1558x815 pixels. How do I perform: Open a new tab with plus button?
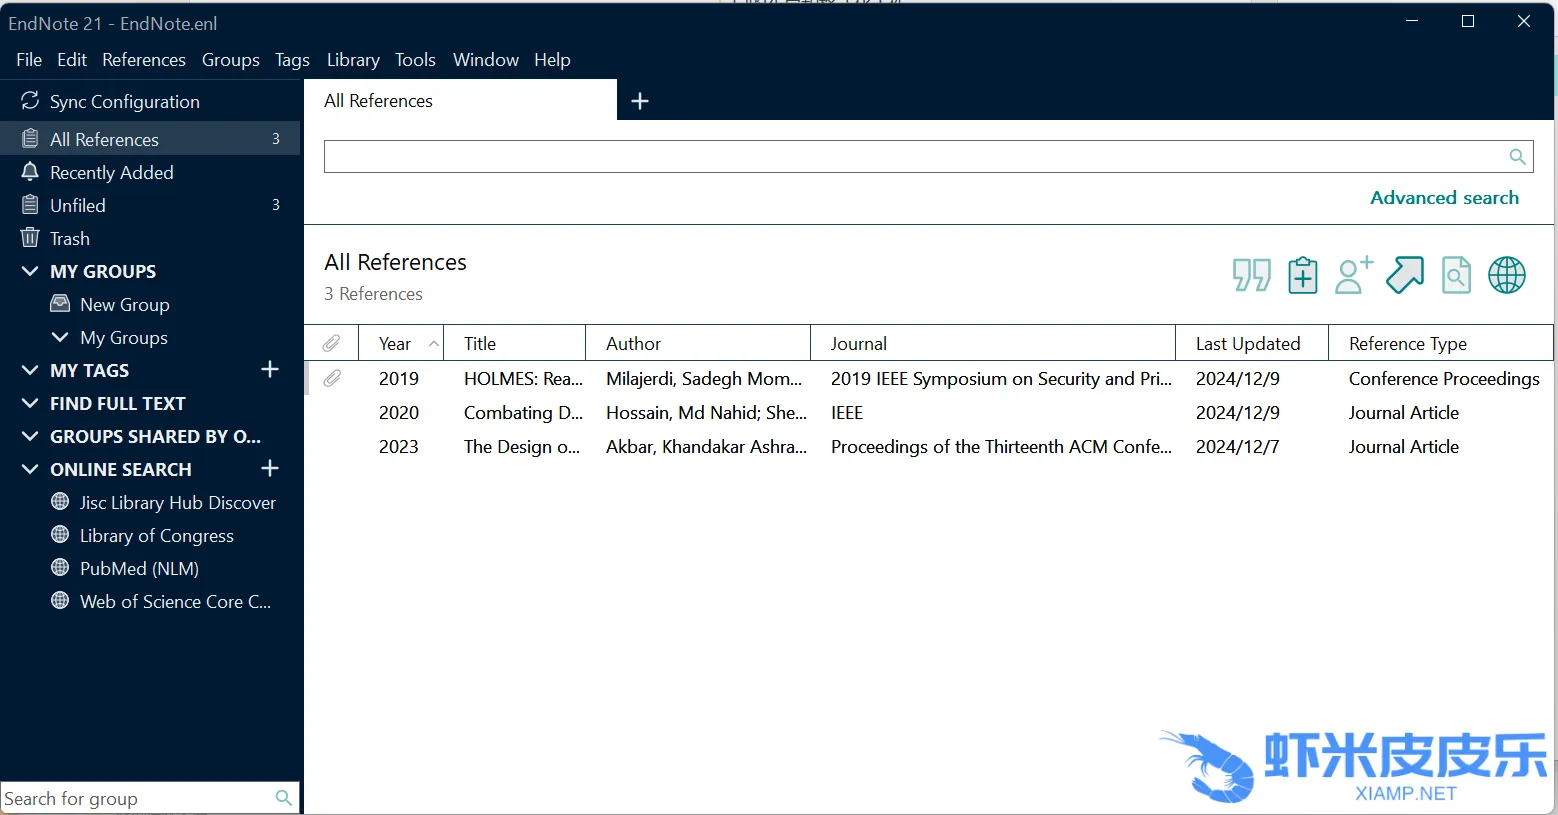click(x=640, y=101)
